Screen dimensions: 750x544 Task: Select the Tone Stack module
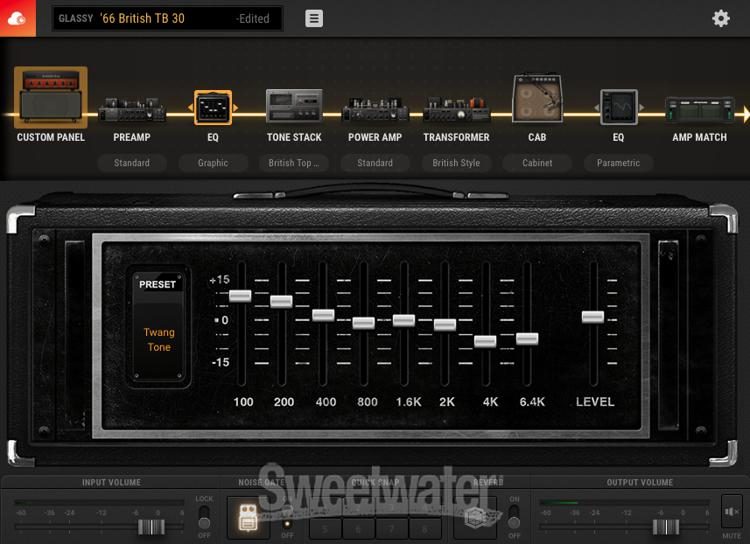click(x=294, y=106)
